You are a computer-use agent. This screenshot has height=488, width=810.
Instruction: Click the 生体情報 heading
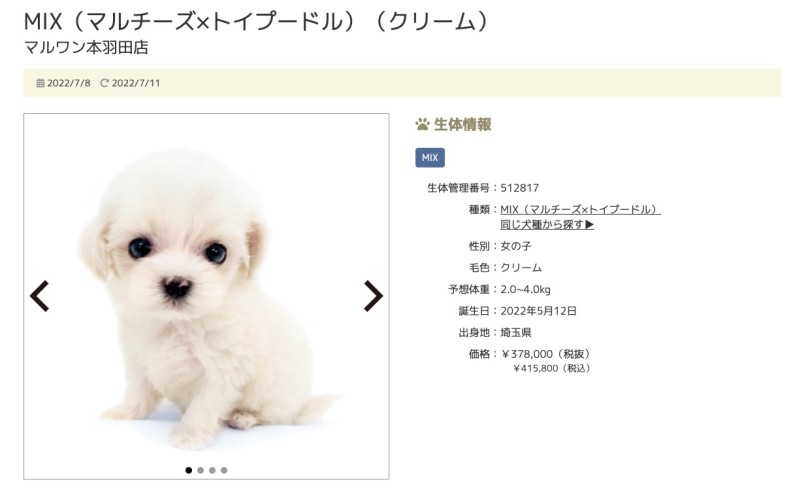click(462, 124)
